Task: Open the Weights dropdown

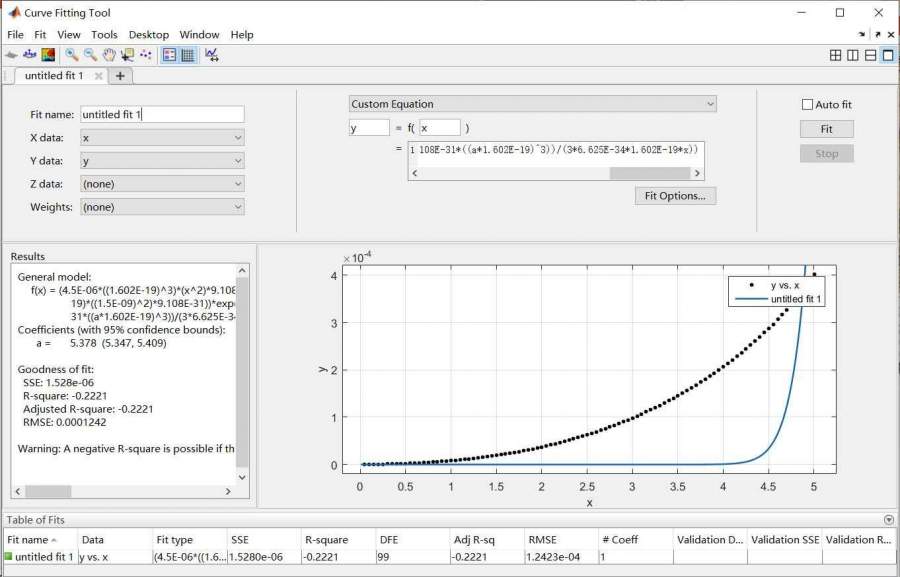Action: point(161,207)
